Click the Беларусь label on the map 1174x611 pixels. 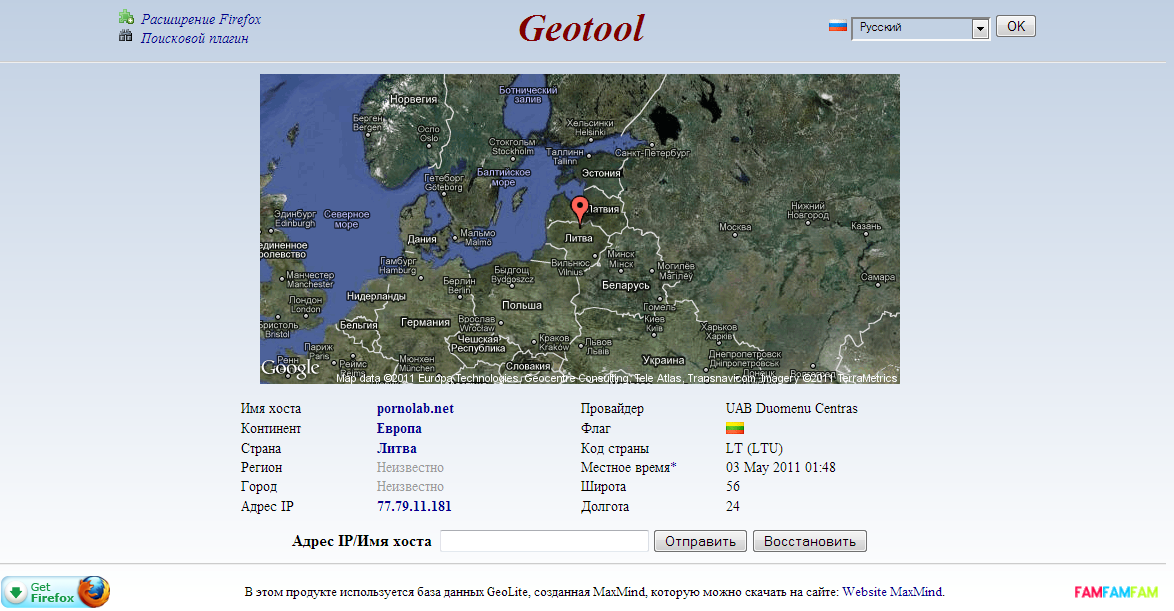[626, 285]
